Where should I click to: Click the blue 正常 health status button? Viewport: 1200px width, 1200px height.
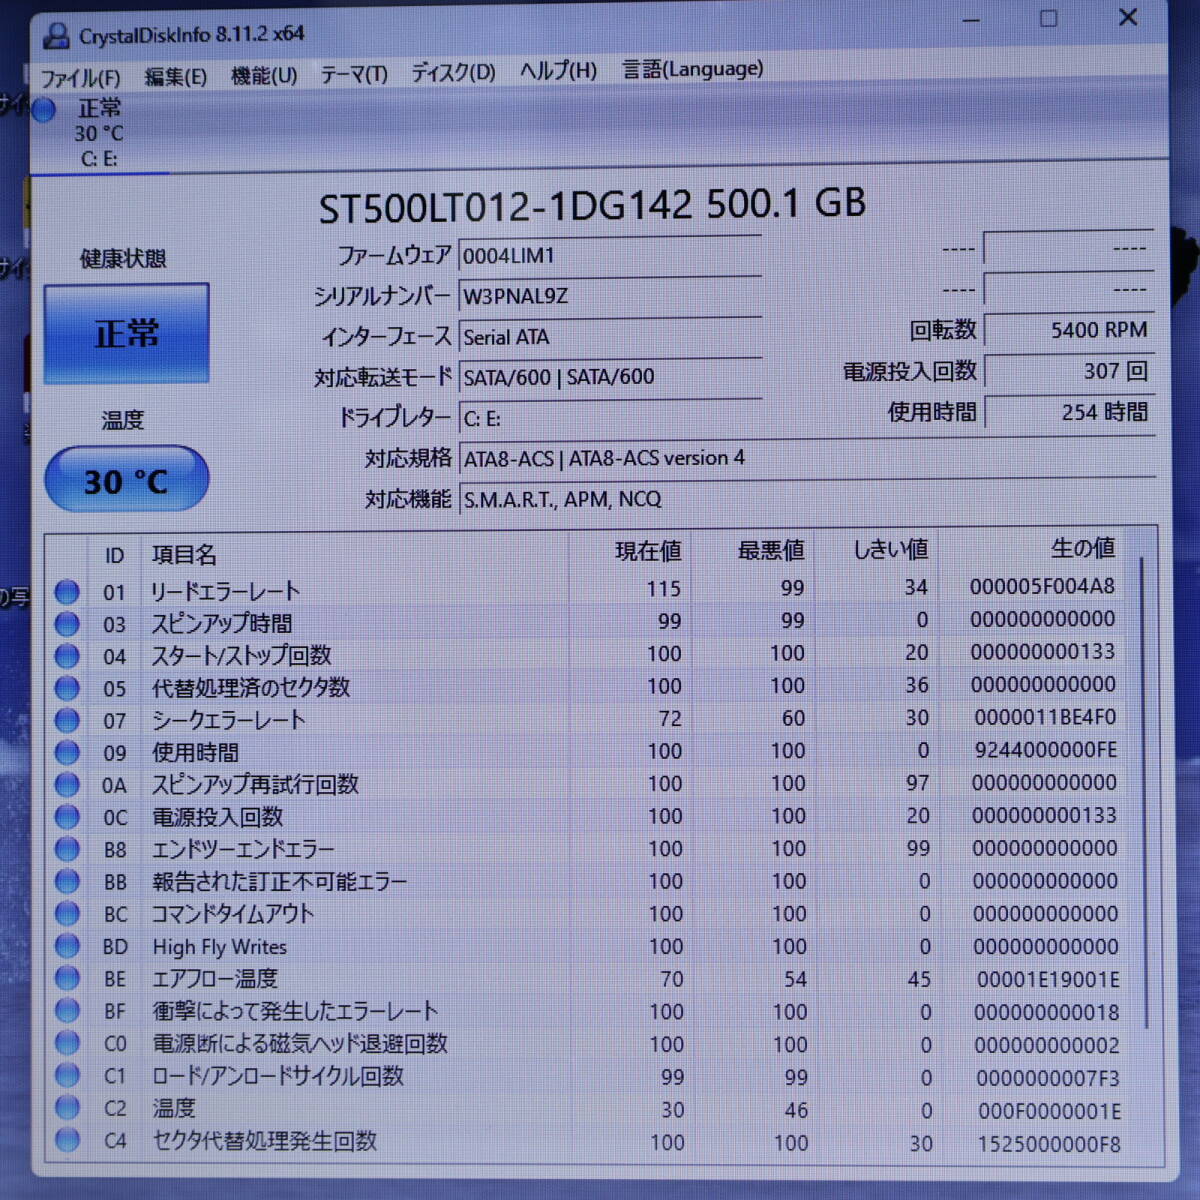tap(126, 333)
